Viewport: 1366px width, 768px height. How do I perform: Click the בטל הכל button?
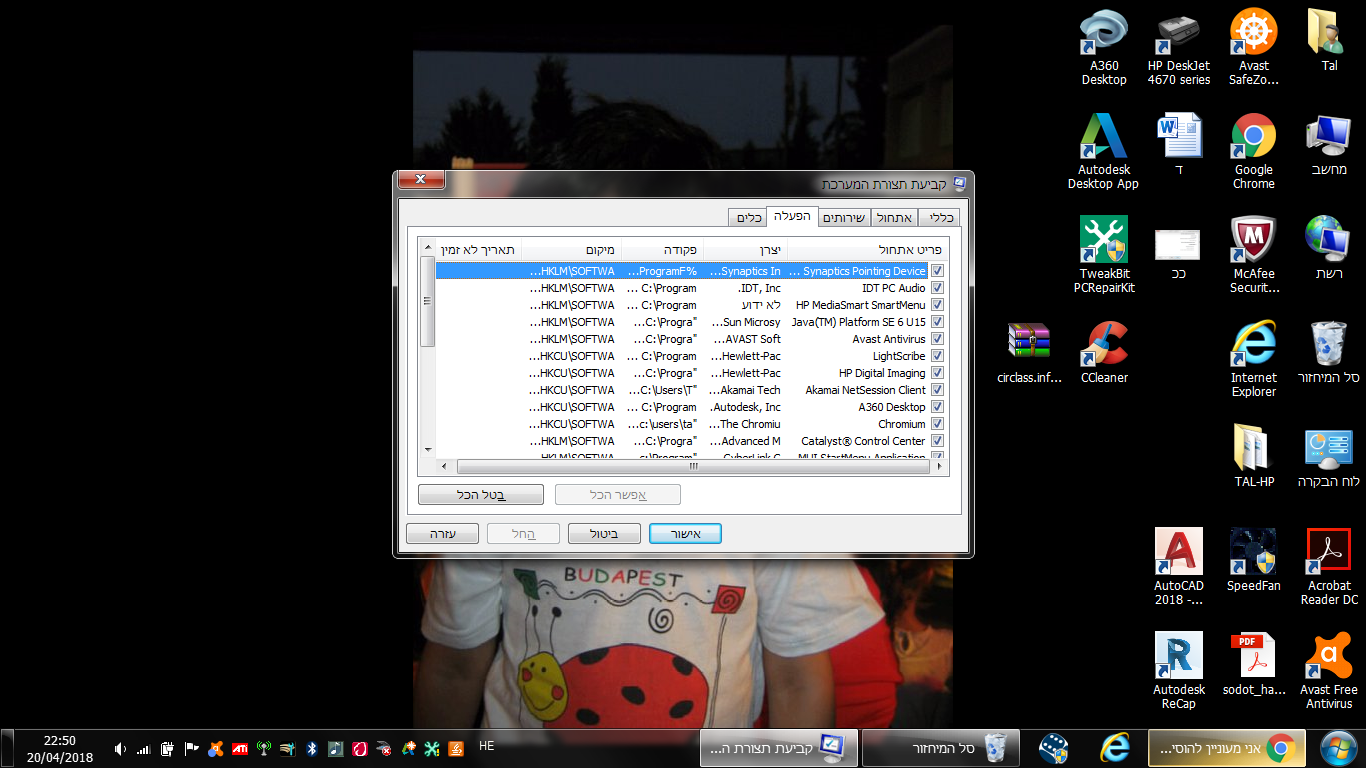click(x=481, y=495)
